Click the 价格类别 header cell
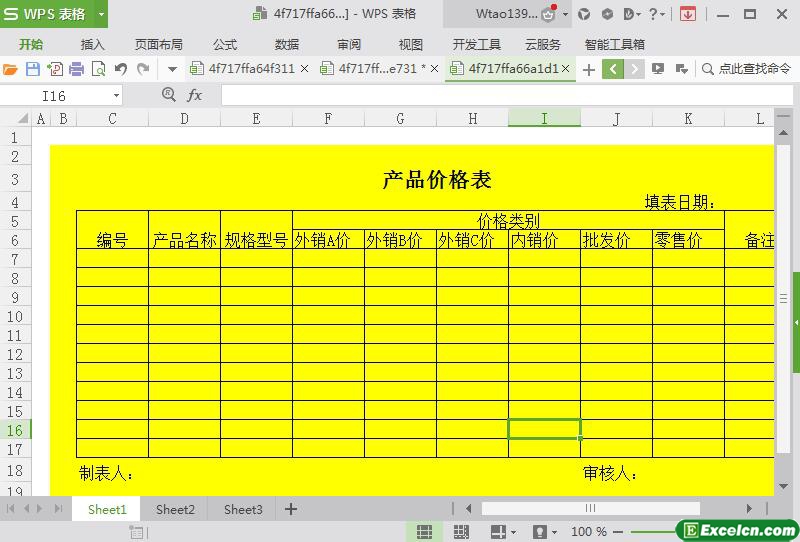The image size is (800, 542). click(x=508, y=220)
